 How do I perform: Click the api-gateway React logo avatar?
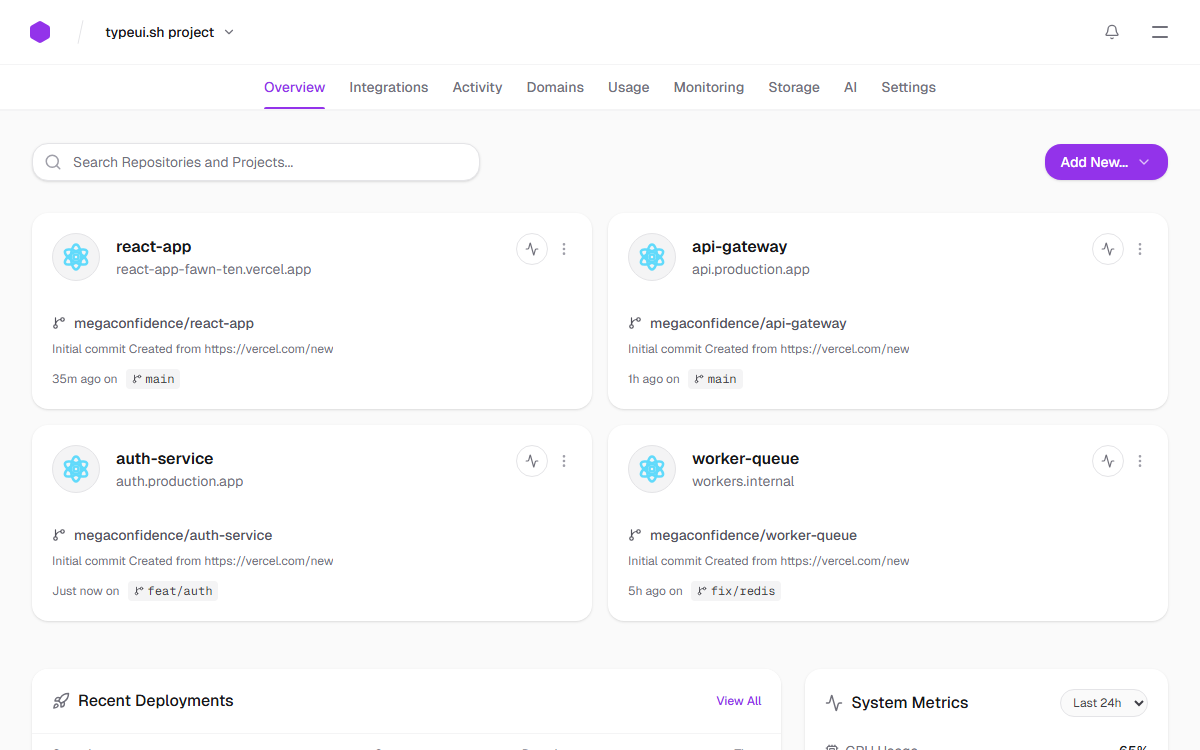652,257
